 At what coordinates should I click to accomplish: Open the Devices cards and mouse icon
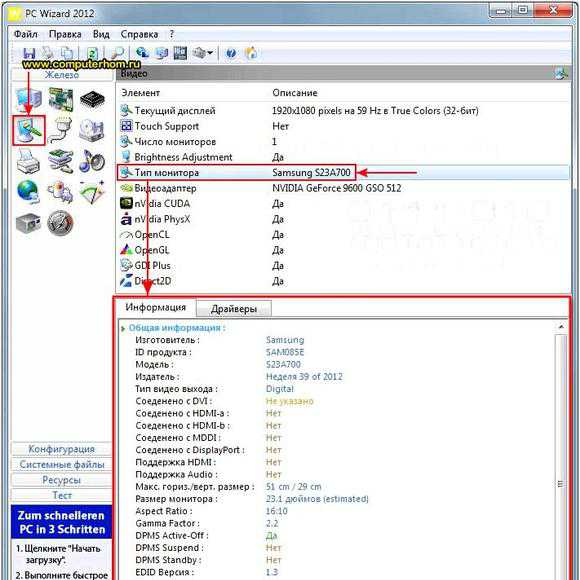coord(61,161)
